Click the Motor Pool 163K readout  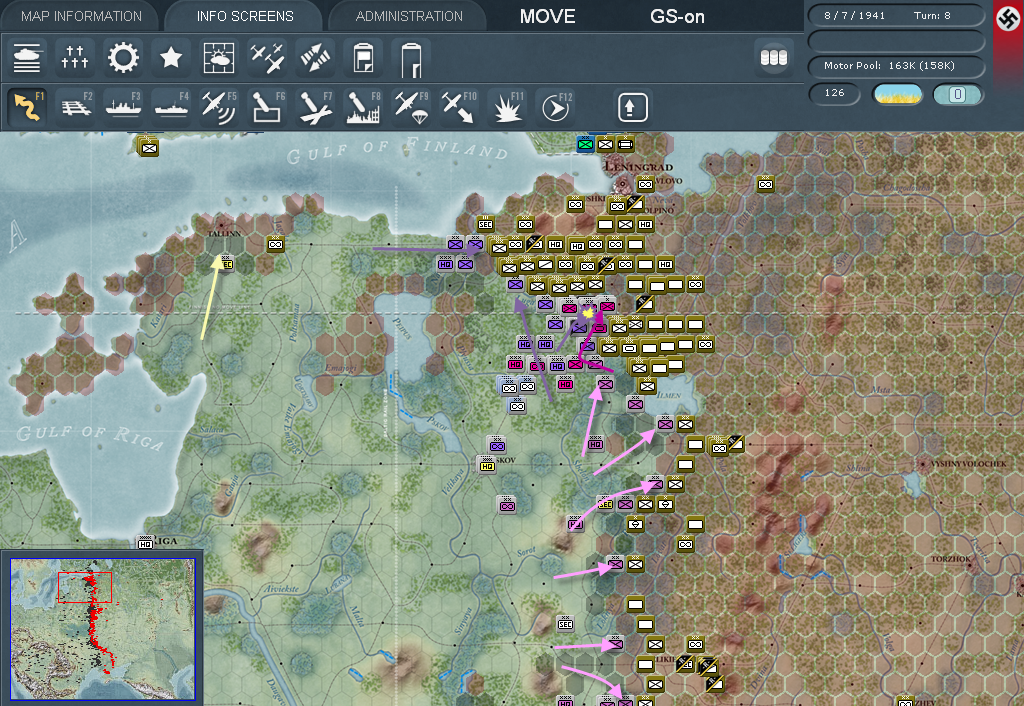point(895,66)
